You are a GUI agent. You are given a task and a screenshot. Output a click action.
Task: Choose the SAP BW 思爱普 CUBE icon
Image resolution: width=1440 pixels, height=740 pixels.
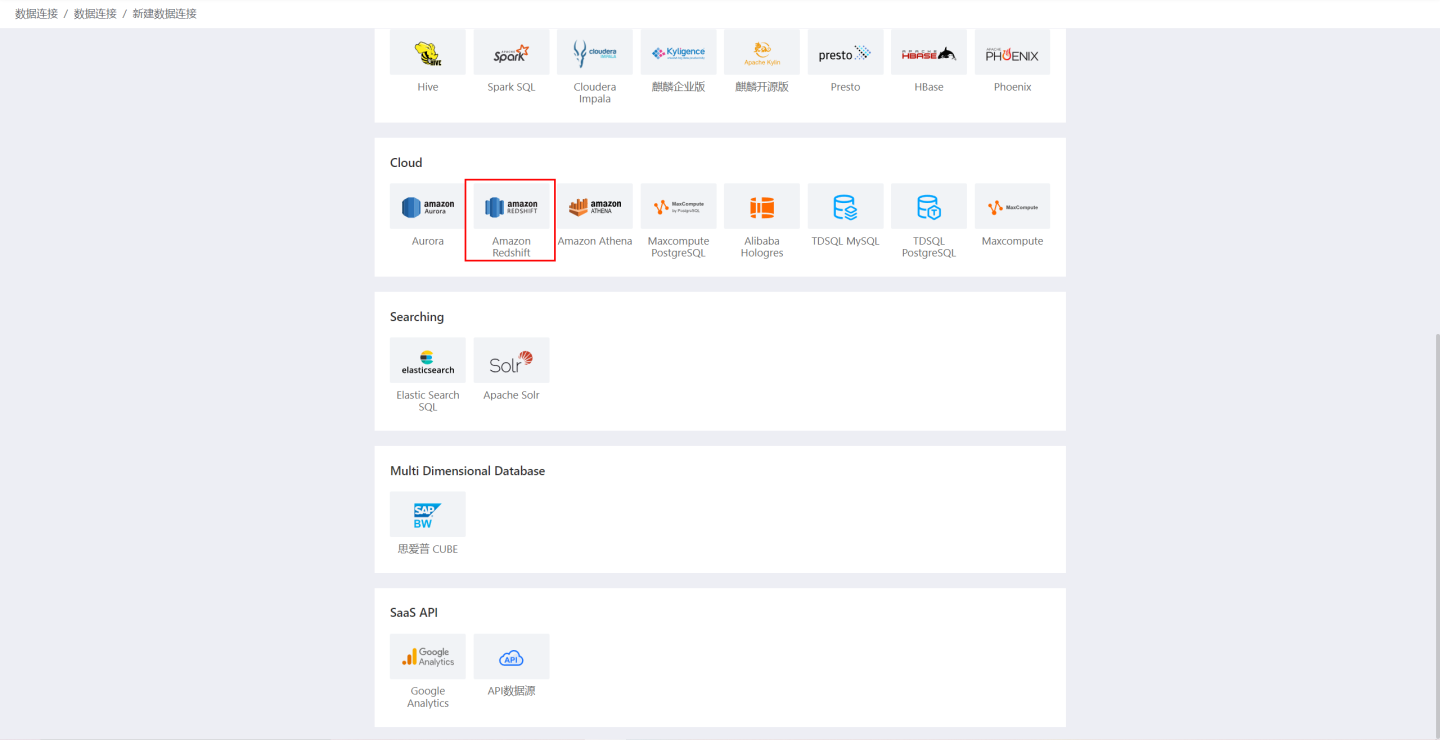428,514
